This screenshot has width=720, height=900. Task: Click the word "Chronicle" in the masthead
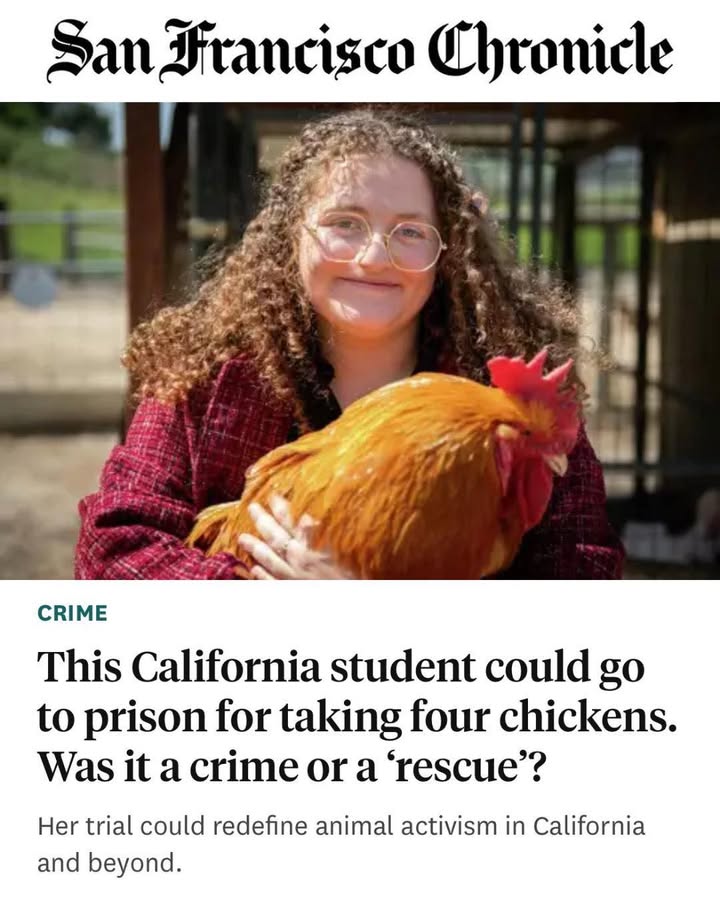551,52
